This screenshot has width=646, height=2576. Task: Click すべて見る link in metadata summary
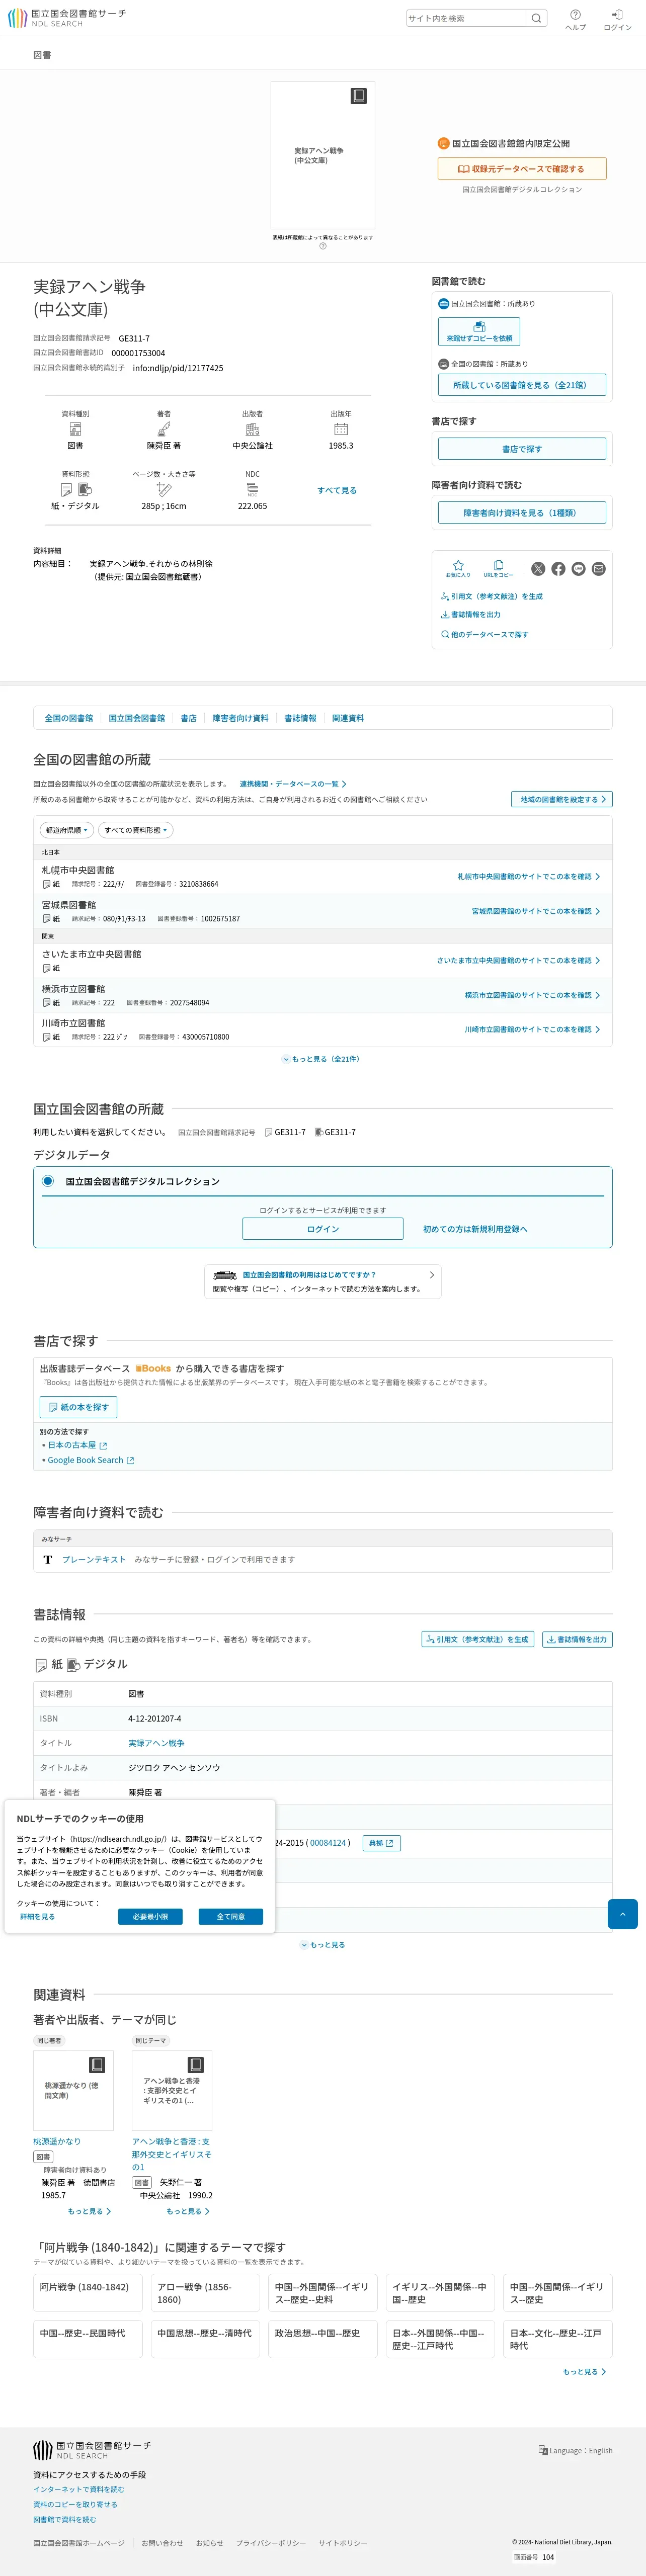[x=337, y=490]
